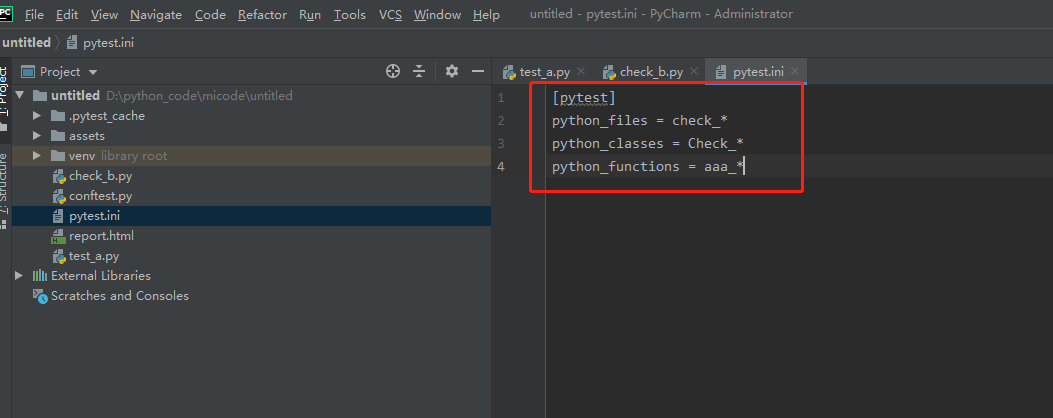Toggle the Structure side tool window
Image resolution: width=1053 pixels, height=418 pixels.
point(4,192)
